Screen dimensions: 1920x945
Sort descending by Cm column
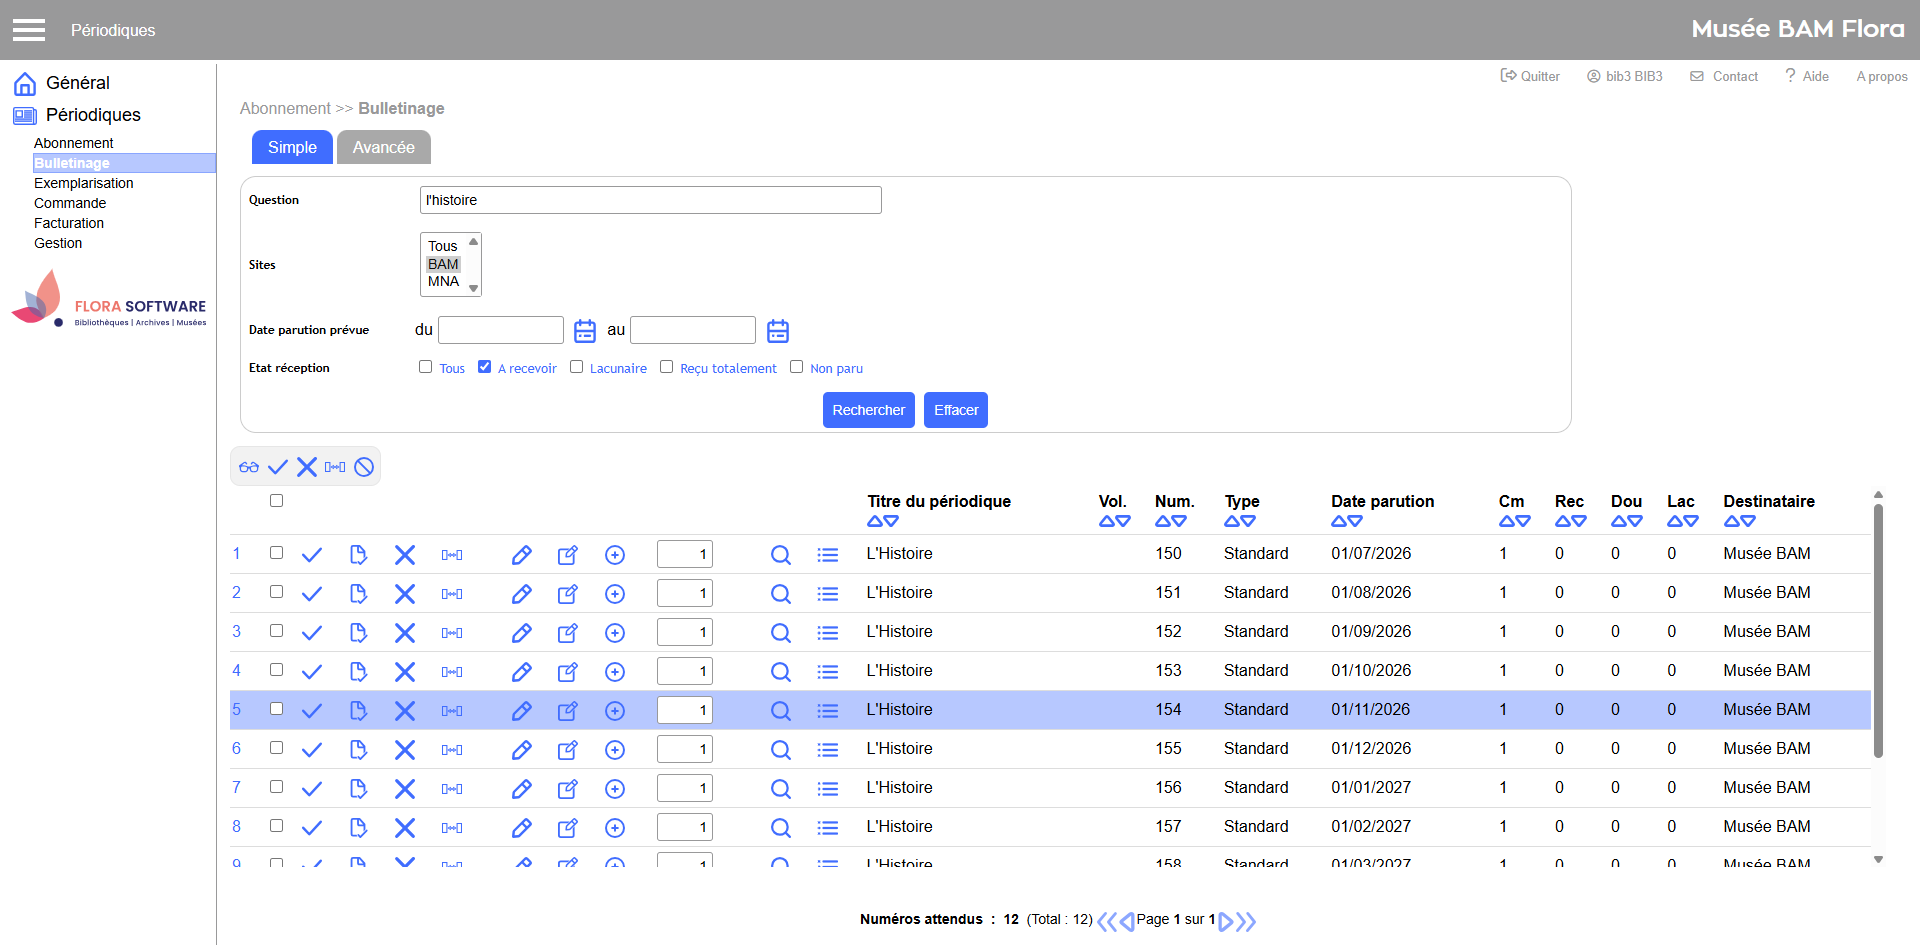click(x=1523, y=521)
